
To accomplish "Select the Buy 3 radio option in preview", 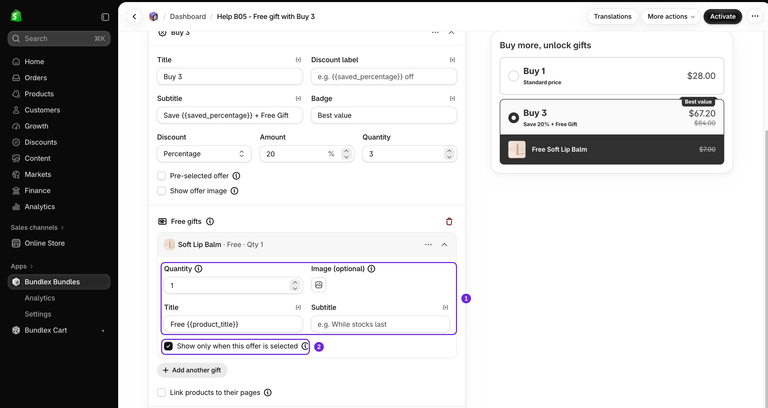I will click(x=513, y=118).
